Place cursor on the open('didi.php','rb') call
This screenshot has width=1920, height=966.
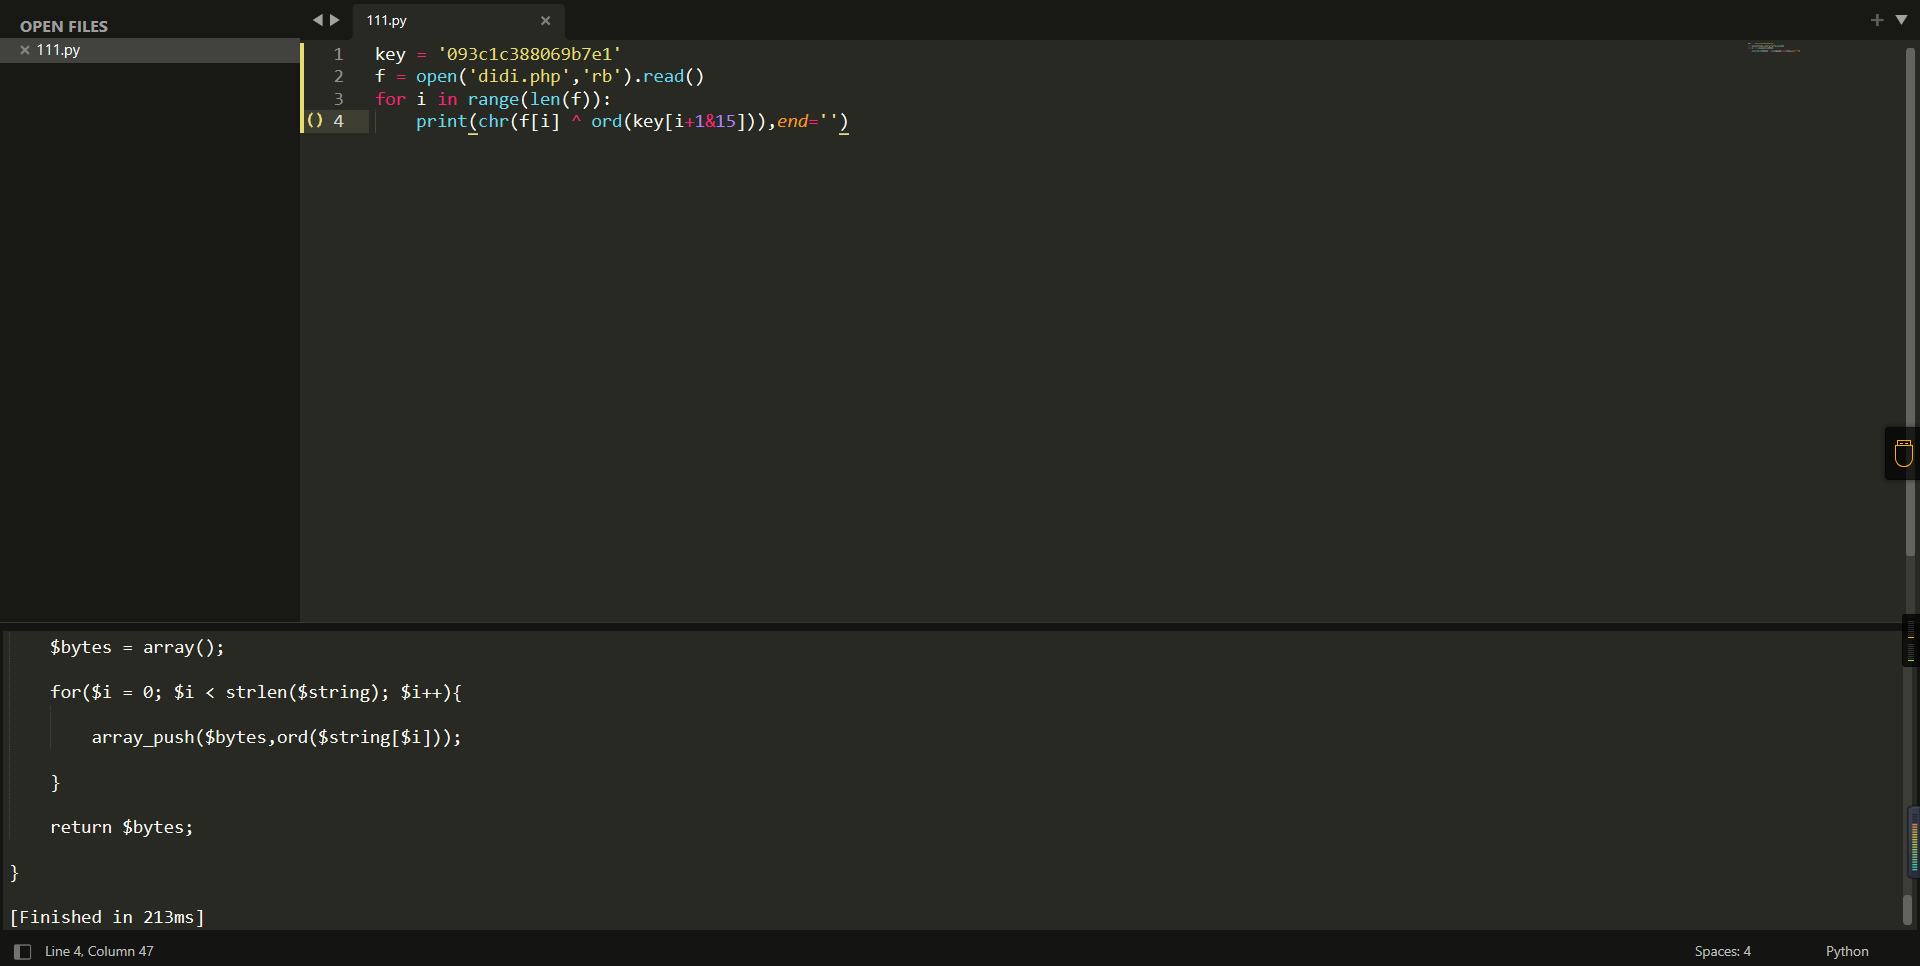pyautogui.click(x=524, y=76)
